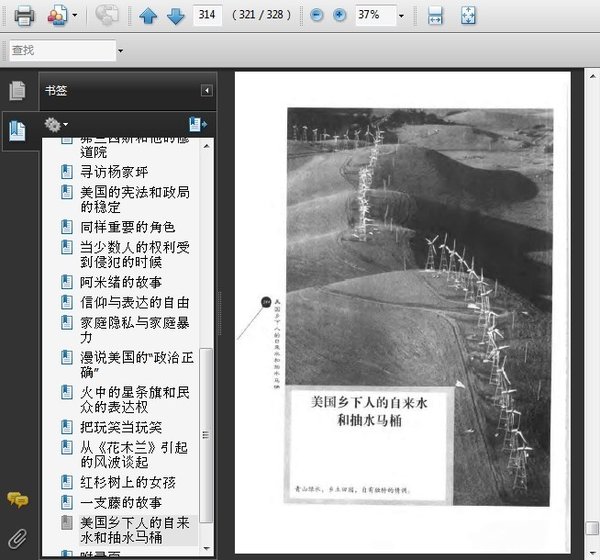Click the page number input field
This screenshot has width=600, height=560.
[x=207, y=15]
